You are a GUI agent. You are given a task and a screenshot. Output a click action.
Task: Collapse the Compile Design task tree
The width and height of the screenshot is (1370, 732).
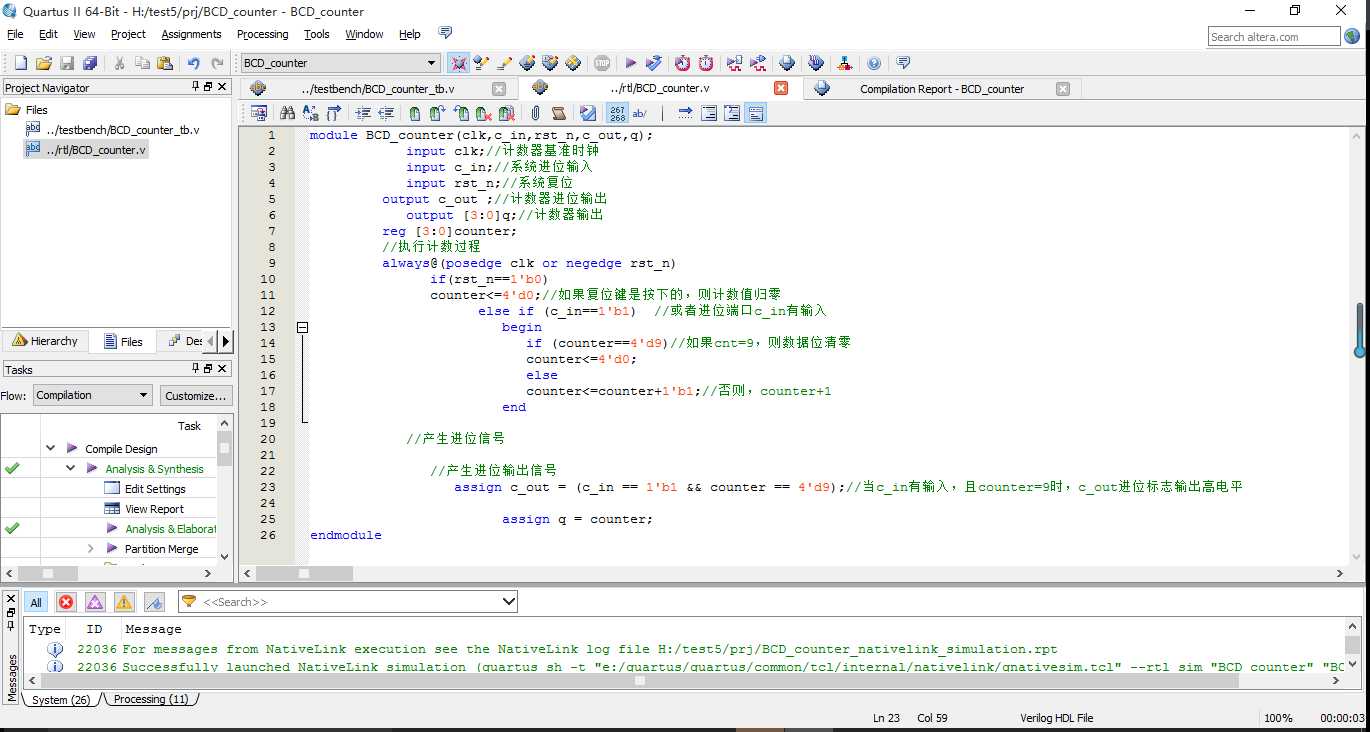(51, 449)
